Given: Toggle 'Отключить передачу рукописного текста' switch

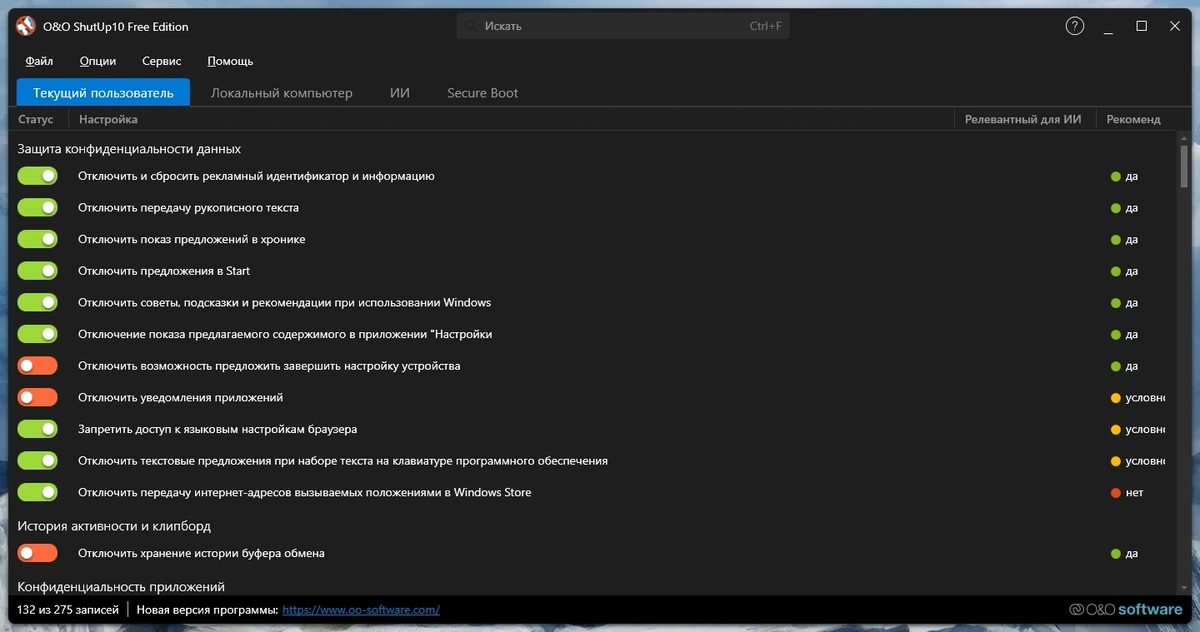Looking at the screenshot, I should click(38, 208).
